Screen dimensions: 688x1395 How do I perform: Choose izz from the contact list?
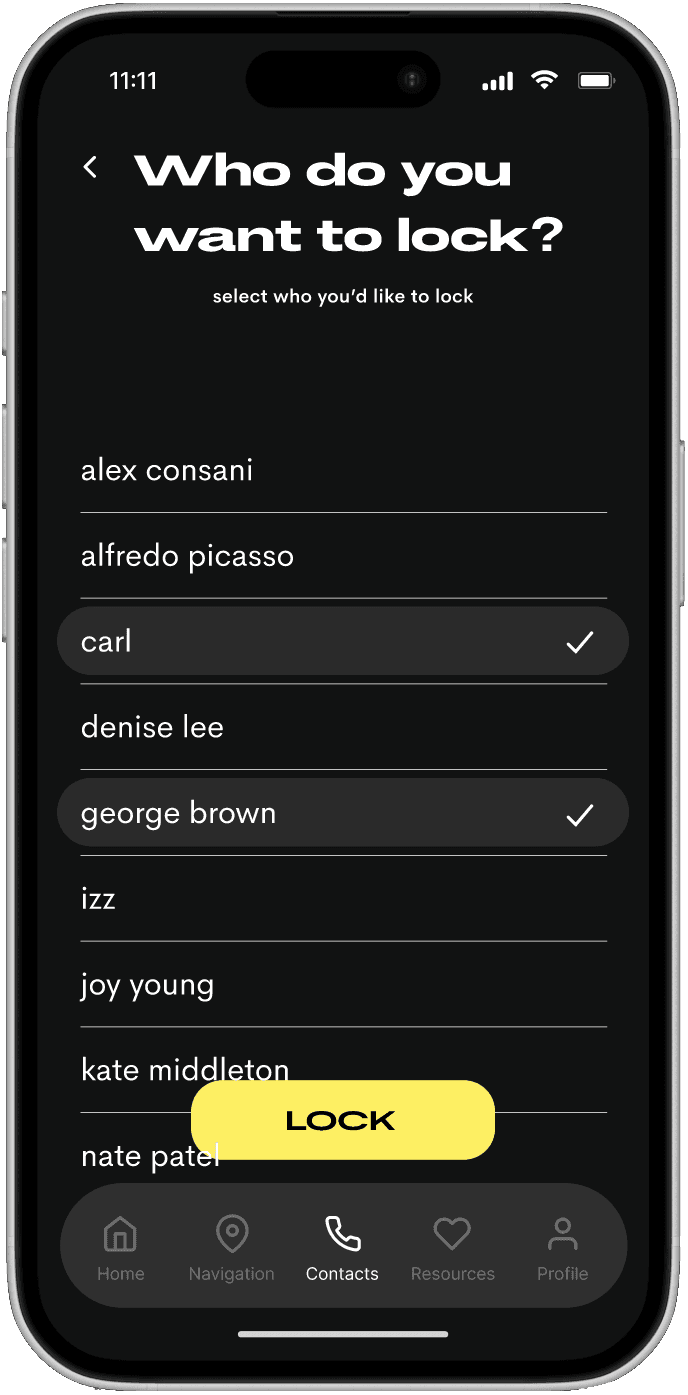[343, 899]
